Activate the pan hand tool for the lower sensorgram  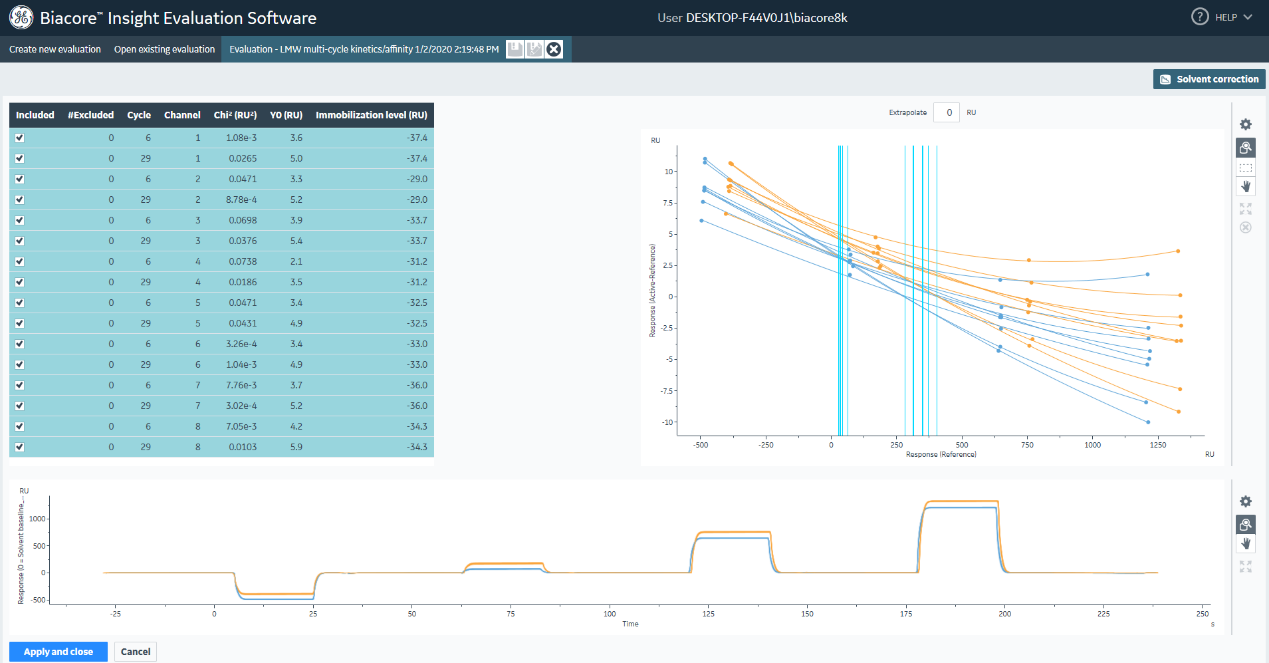coord(1245,544)
